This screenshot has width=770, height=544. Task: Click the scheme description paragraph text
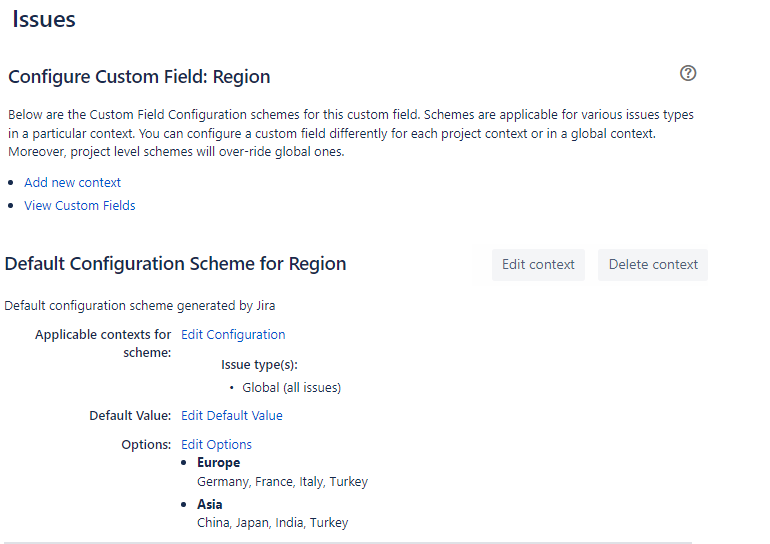coord(350,133)
